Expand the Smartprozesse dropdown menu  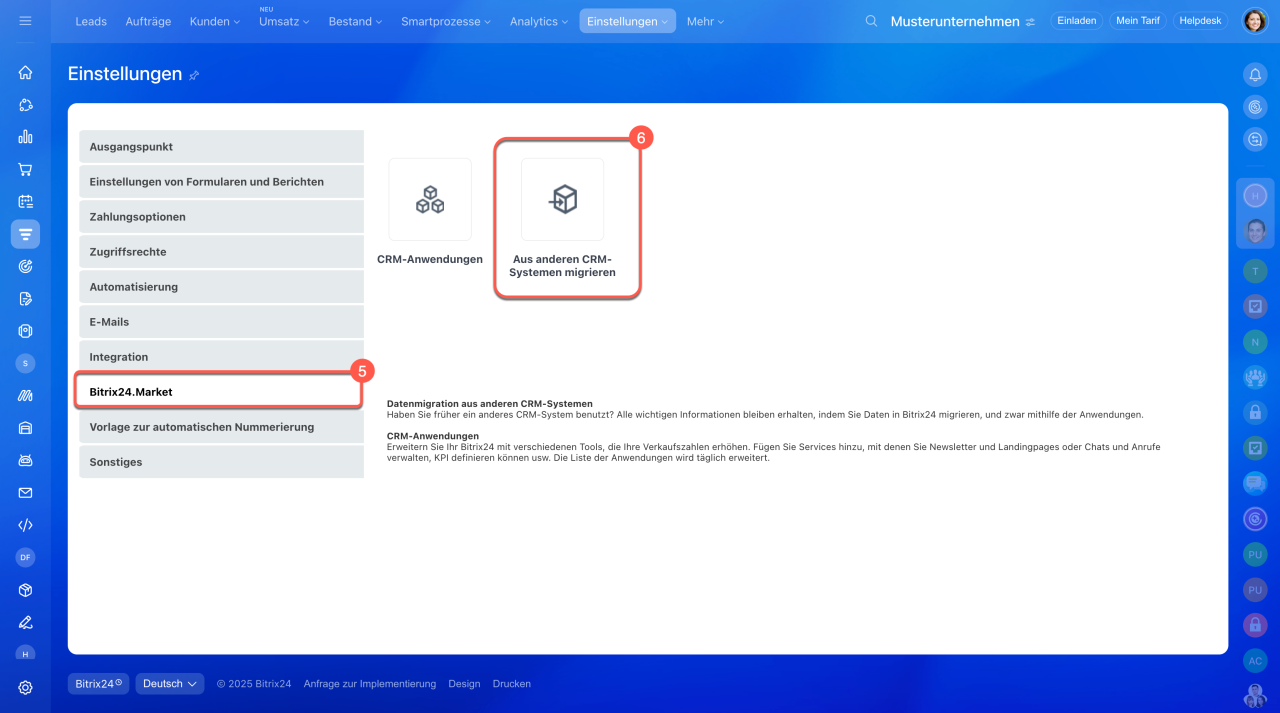click(x=447, y=21)
